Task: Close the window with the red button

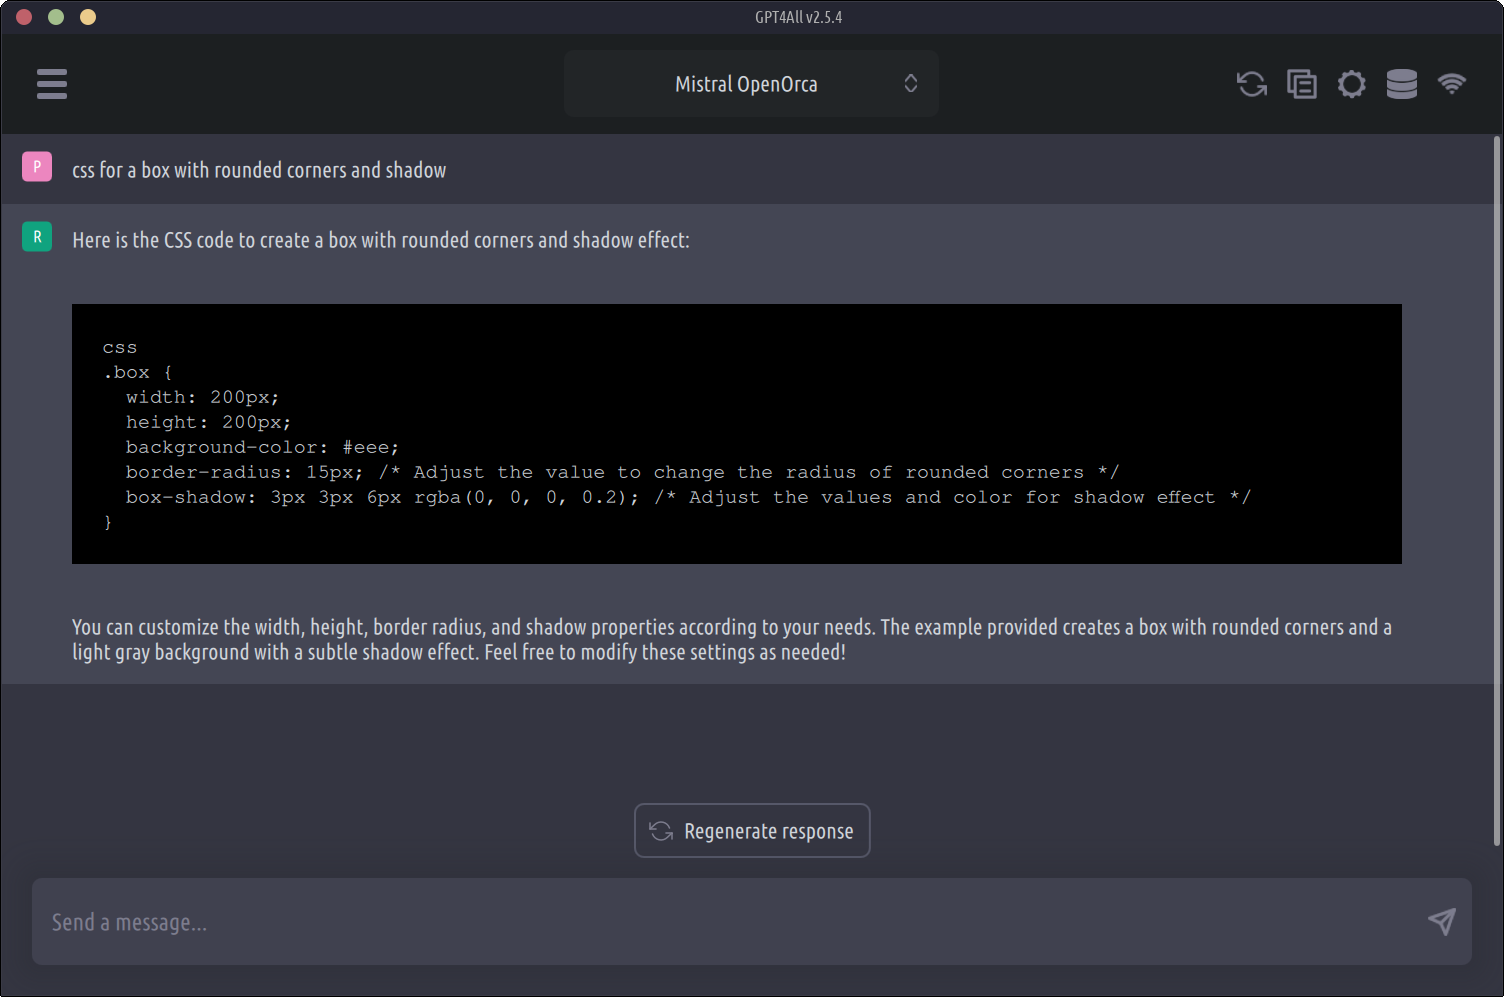Action: click(x=24, y=17)
